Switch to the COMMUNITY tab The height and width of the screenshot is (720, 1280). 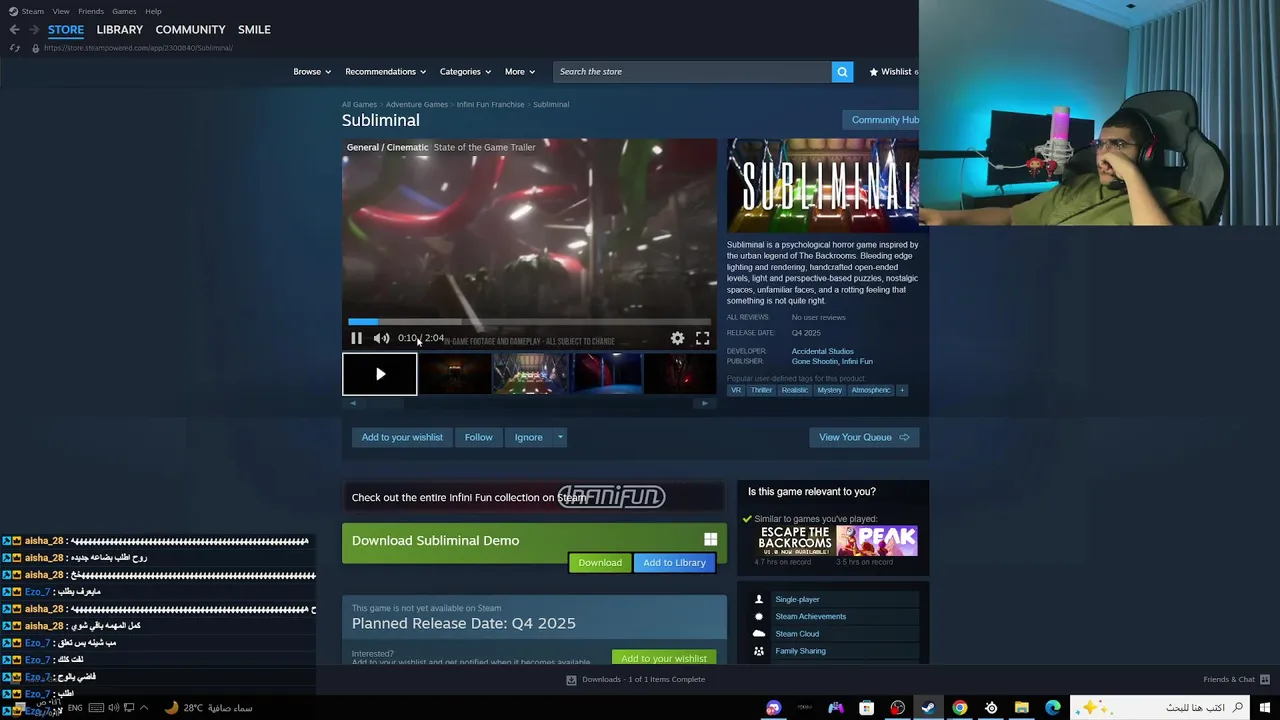coord(190,30)
